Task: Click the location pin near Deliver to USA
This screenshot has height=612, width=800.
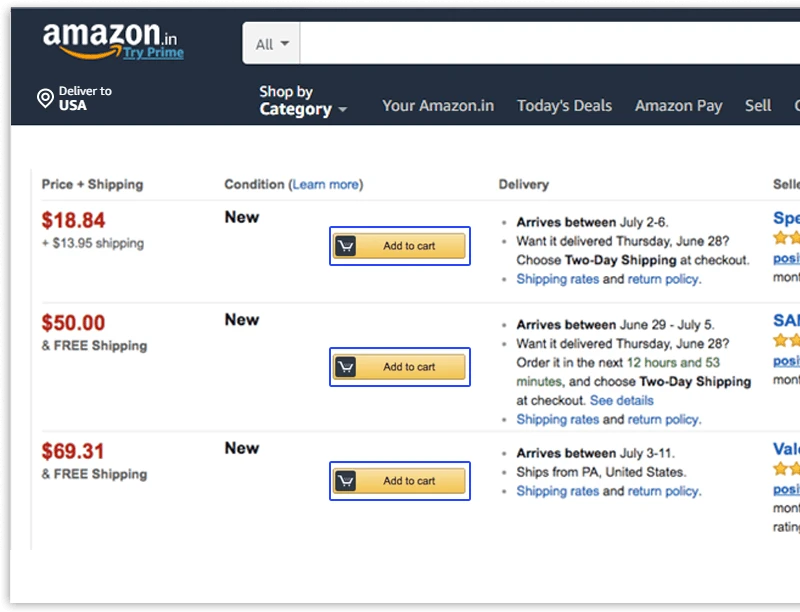Action: [44, 97]
